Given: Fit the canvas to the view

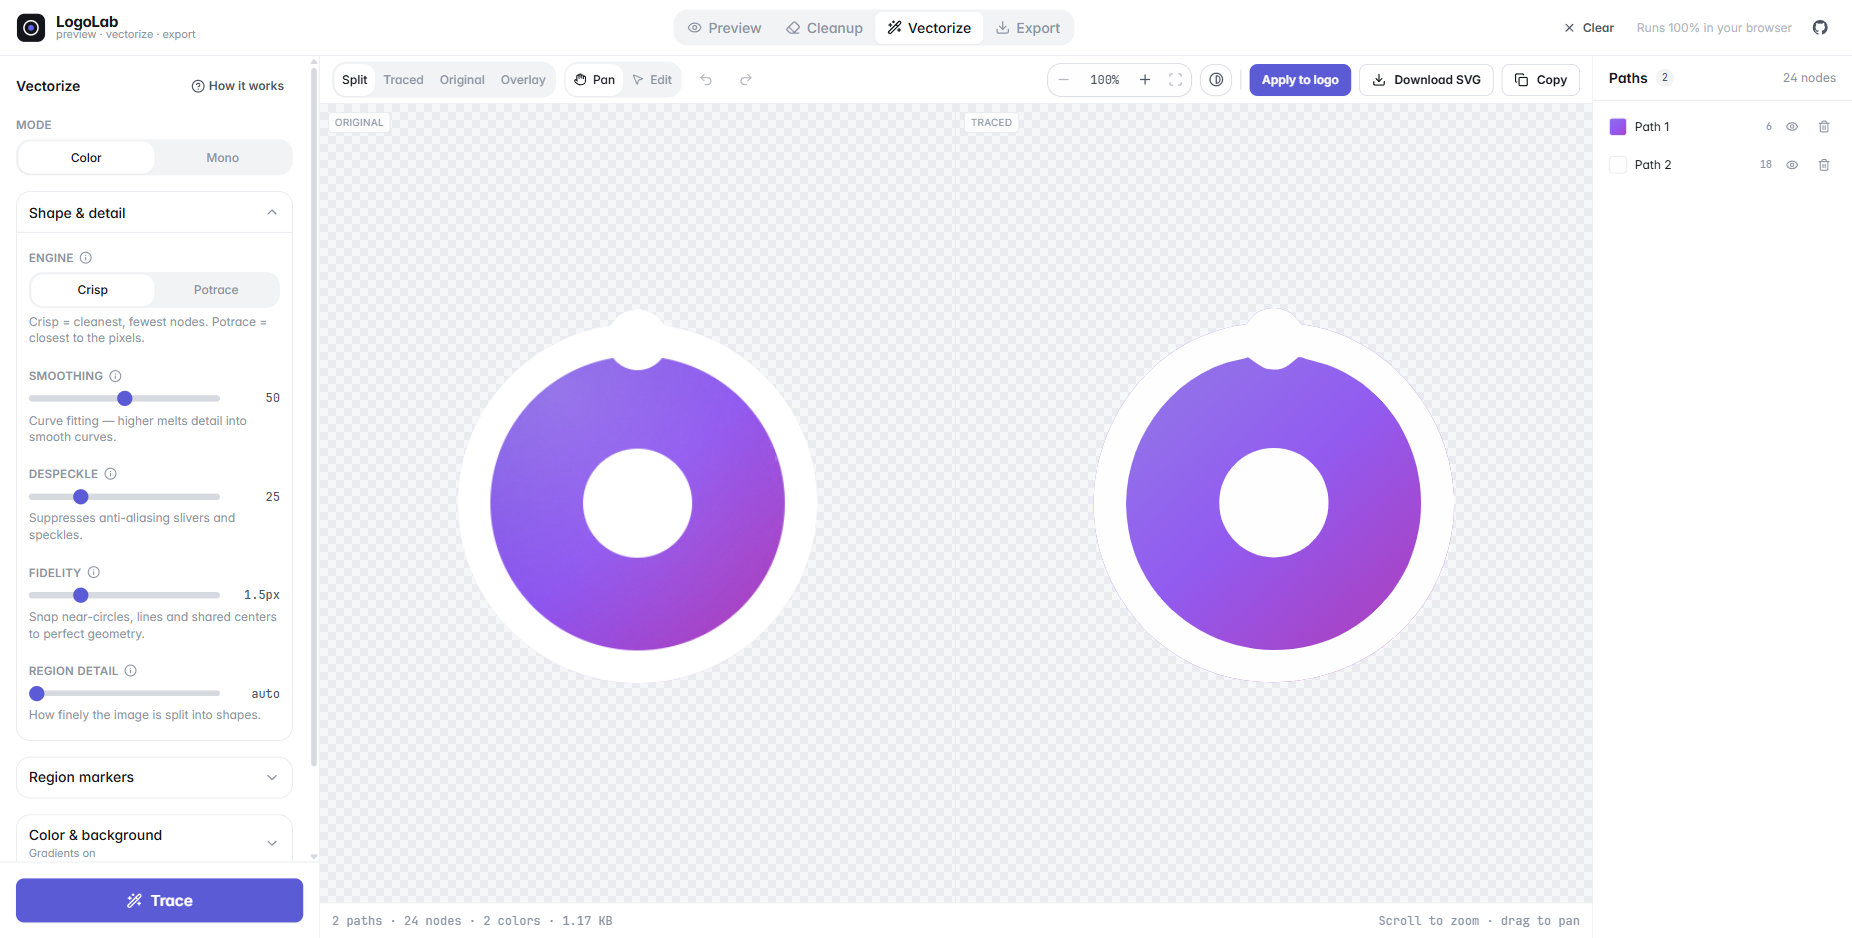Looking at the screenshot, I should (x=1176, y=80).
